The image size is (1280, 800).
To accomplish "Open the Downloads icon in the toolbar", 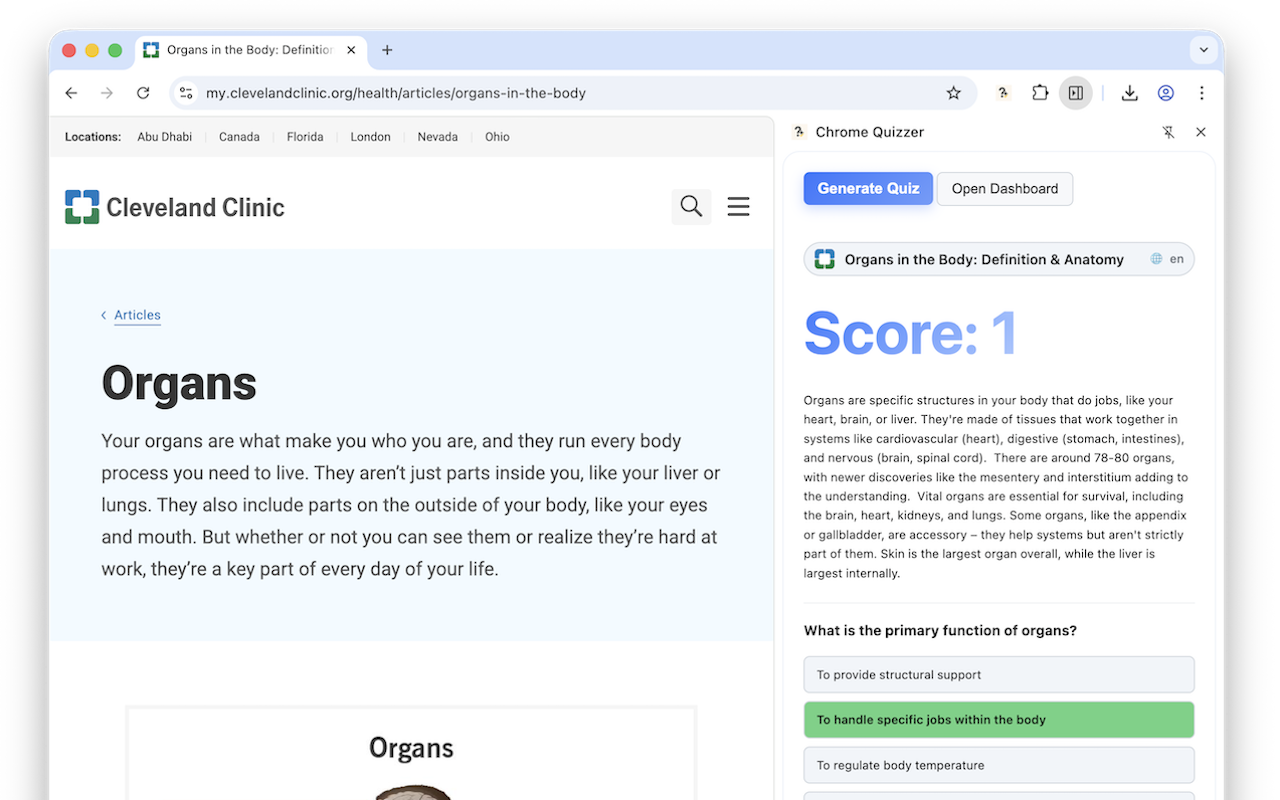I will click(1129, 92).
